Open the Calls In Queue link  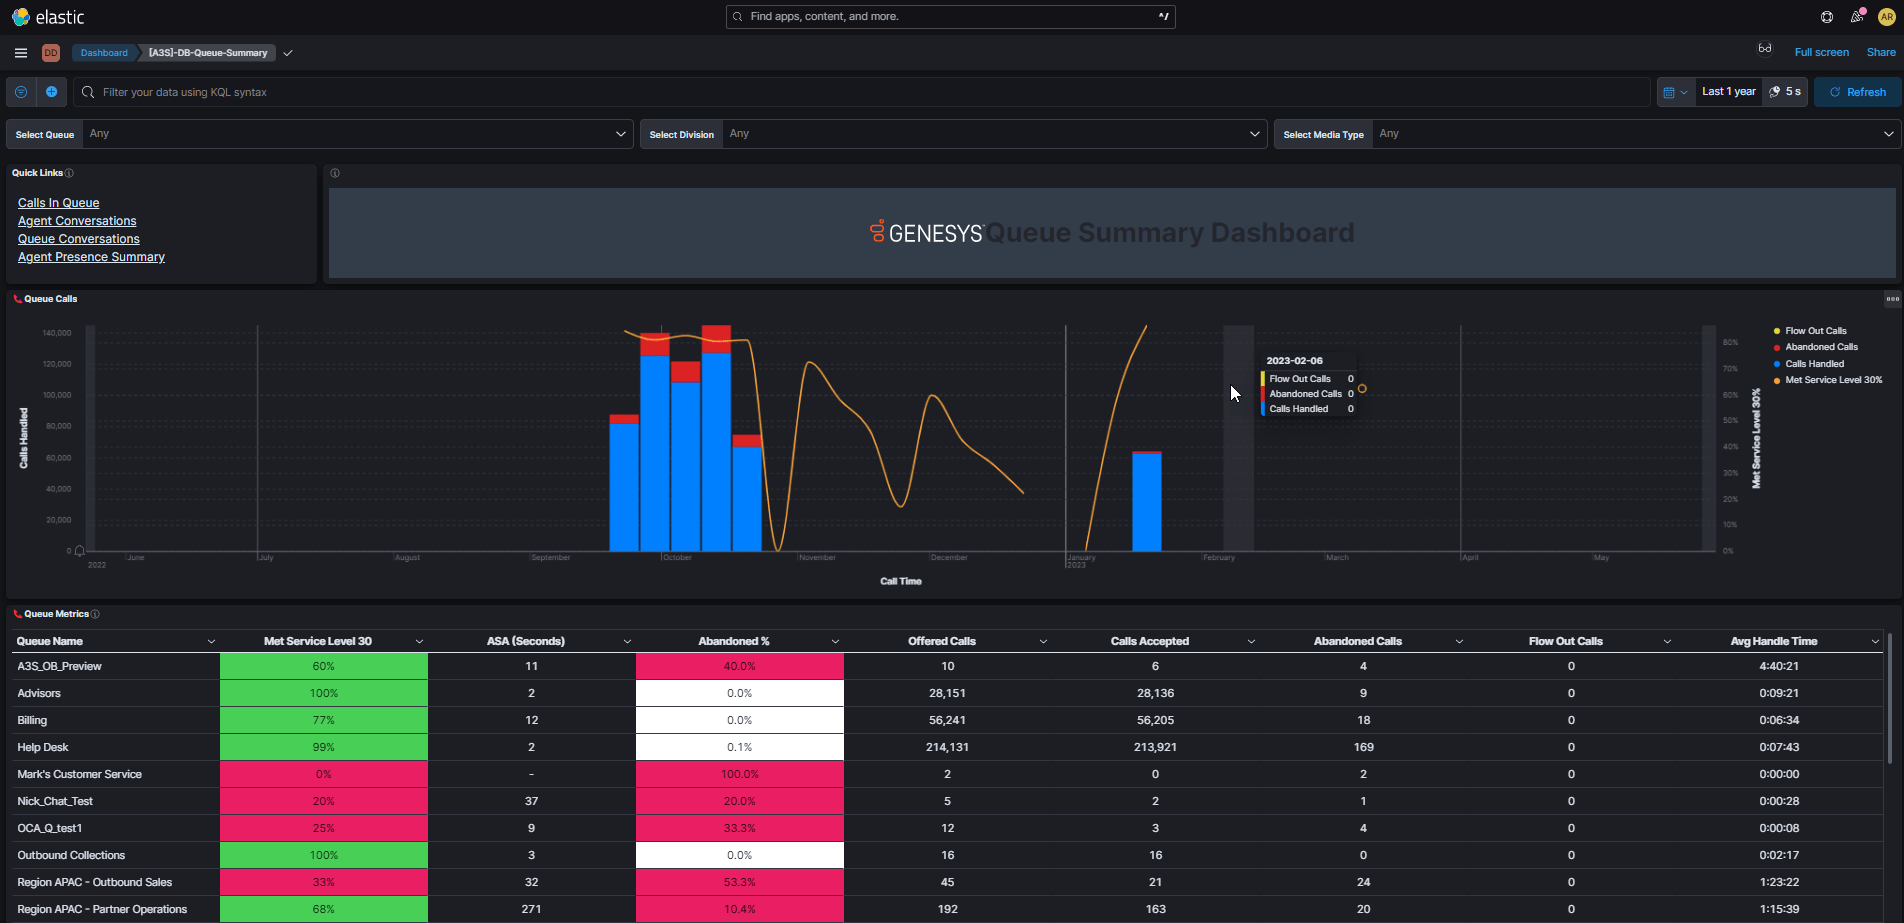pos(58,202)
